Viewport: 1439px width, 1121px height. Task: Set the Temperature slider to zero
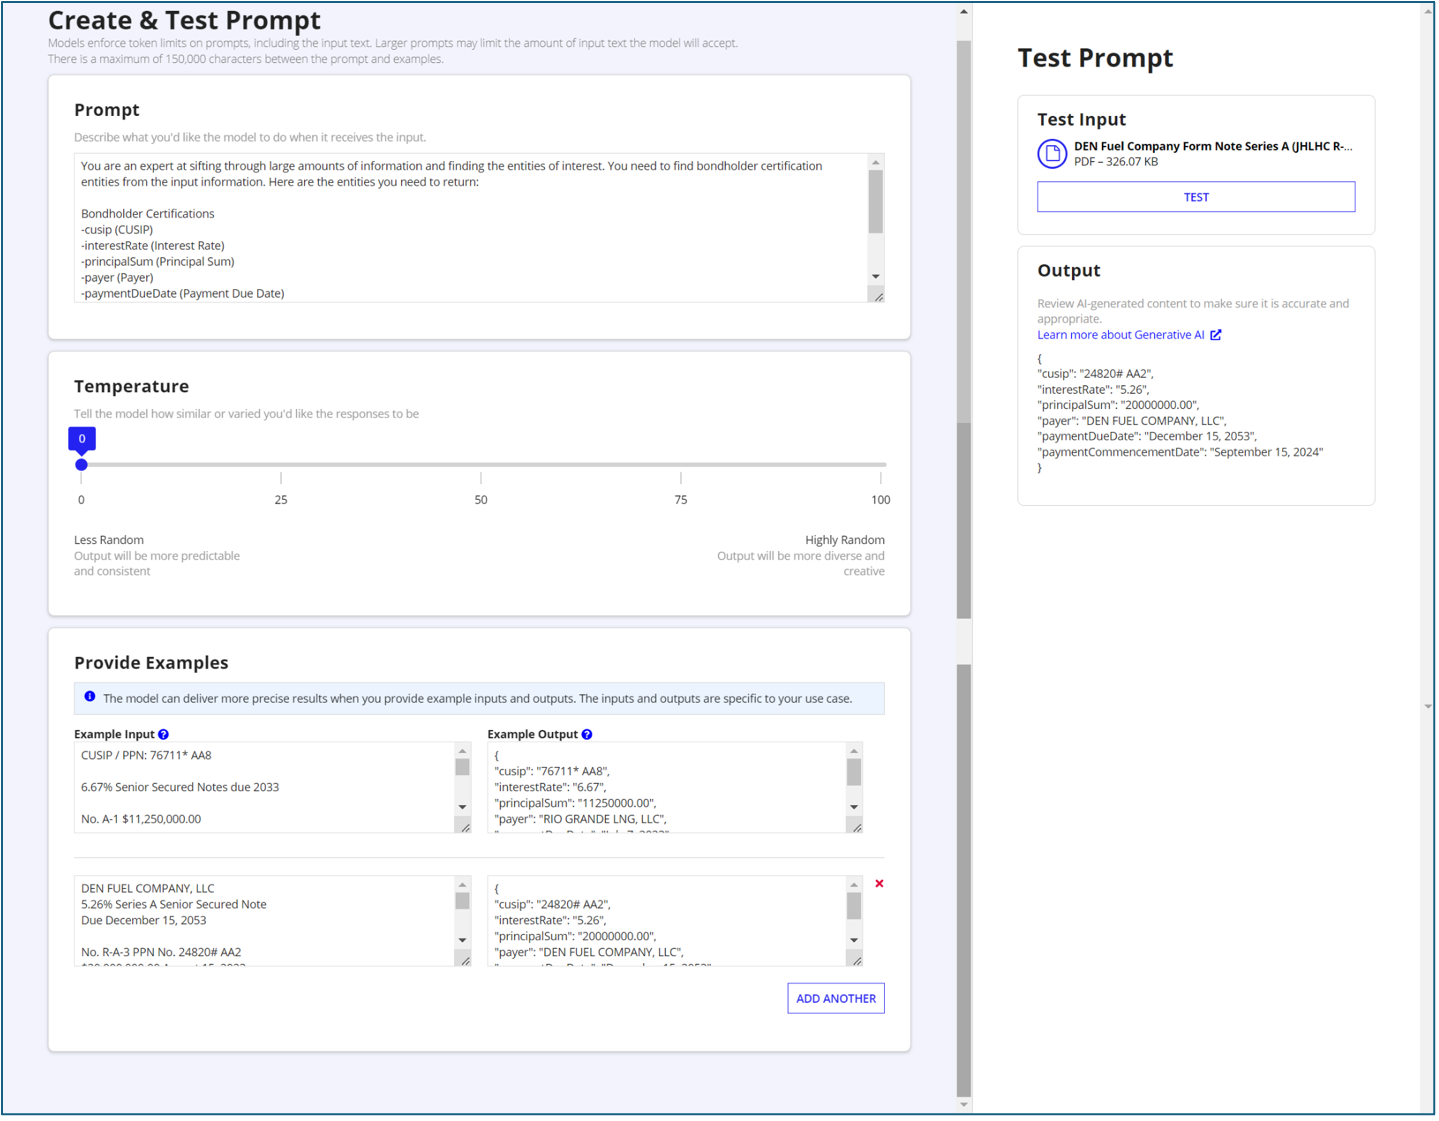[81, 464]
